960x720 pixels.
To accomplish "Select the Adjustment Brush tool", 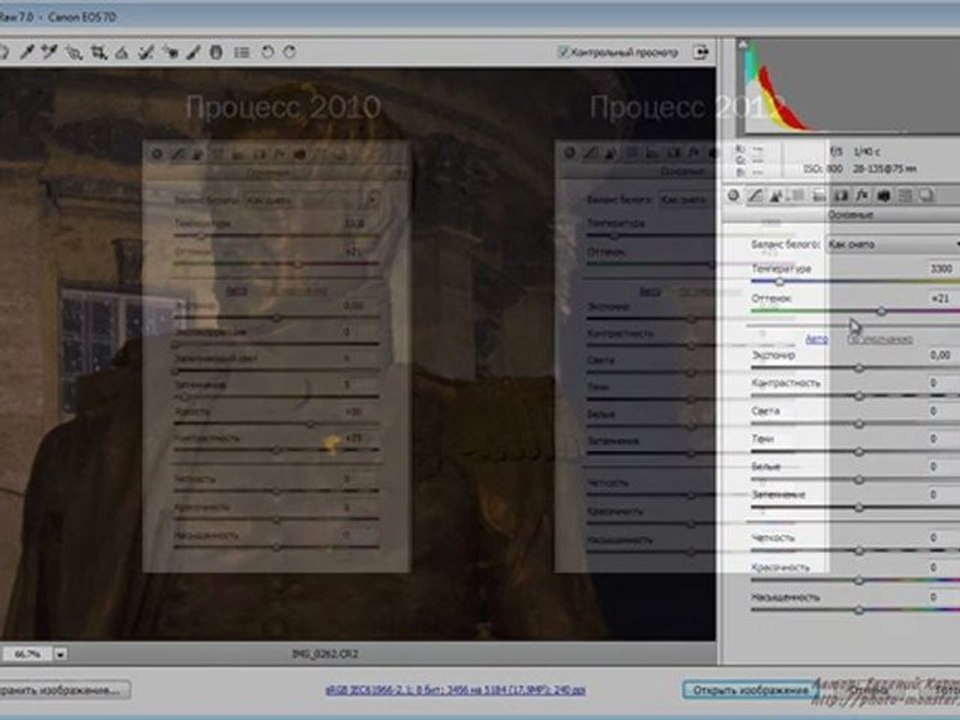I will pos(193,53).
